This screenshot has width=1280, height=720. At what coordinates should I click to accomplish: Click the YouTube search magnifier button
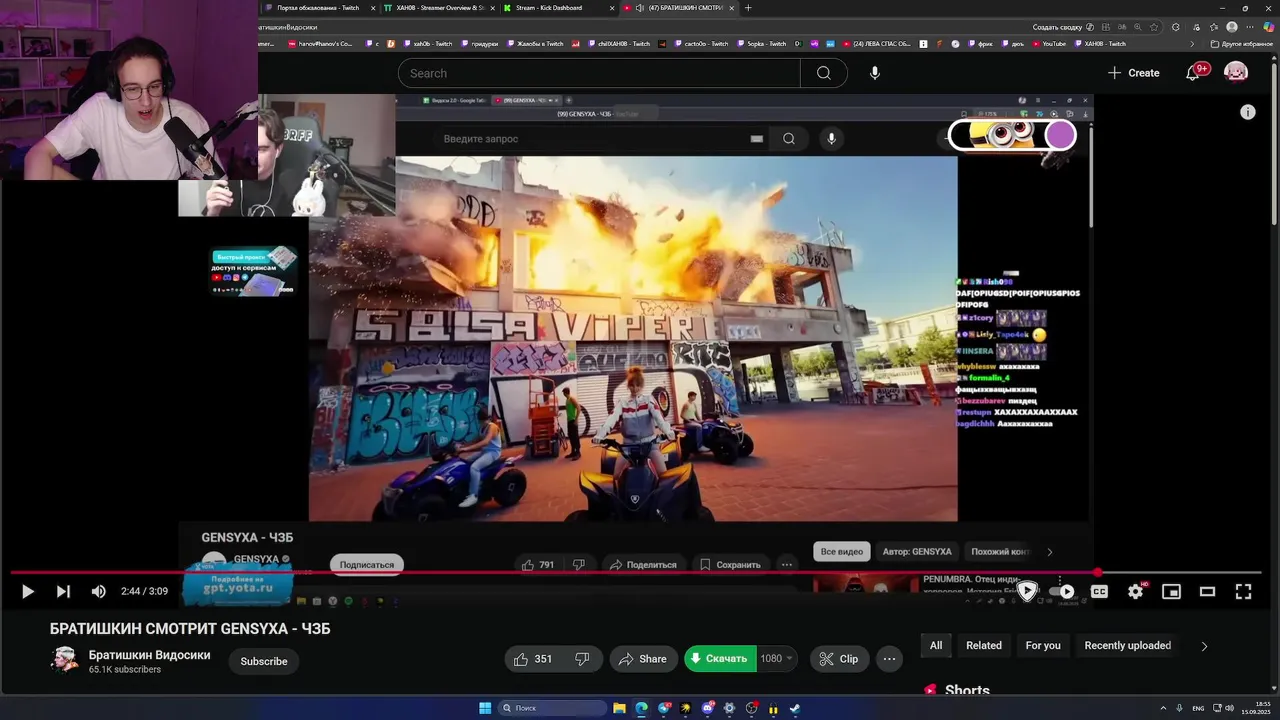(x=824, y=73)
